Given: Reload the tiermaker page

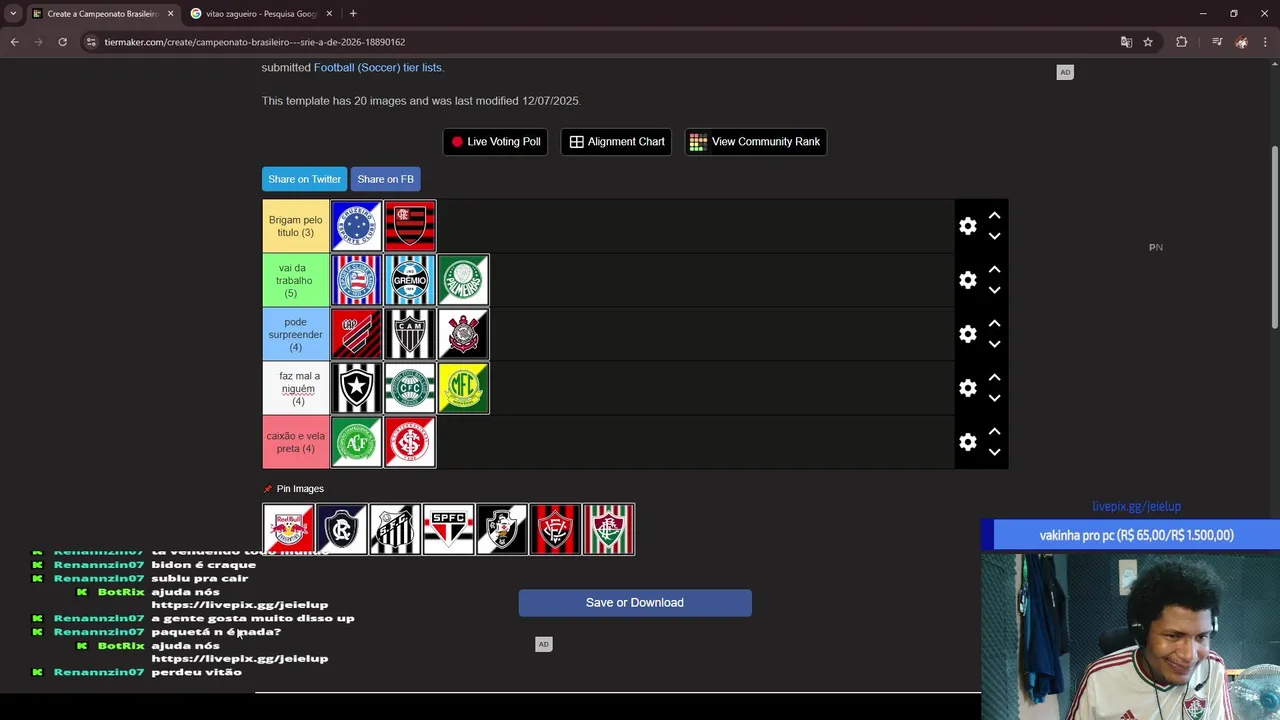Looking at the screenshot, I should click(x=62, y=42).
